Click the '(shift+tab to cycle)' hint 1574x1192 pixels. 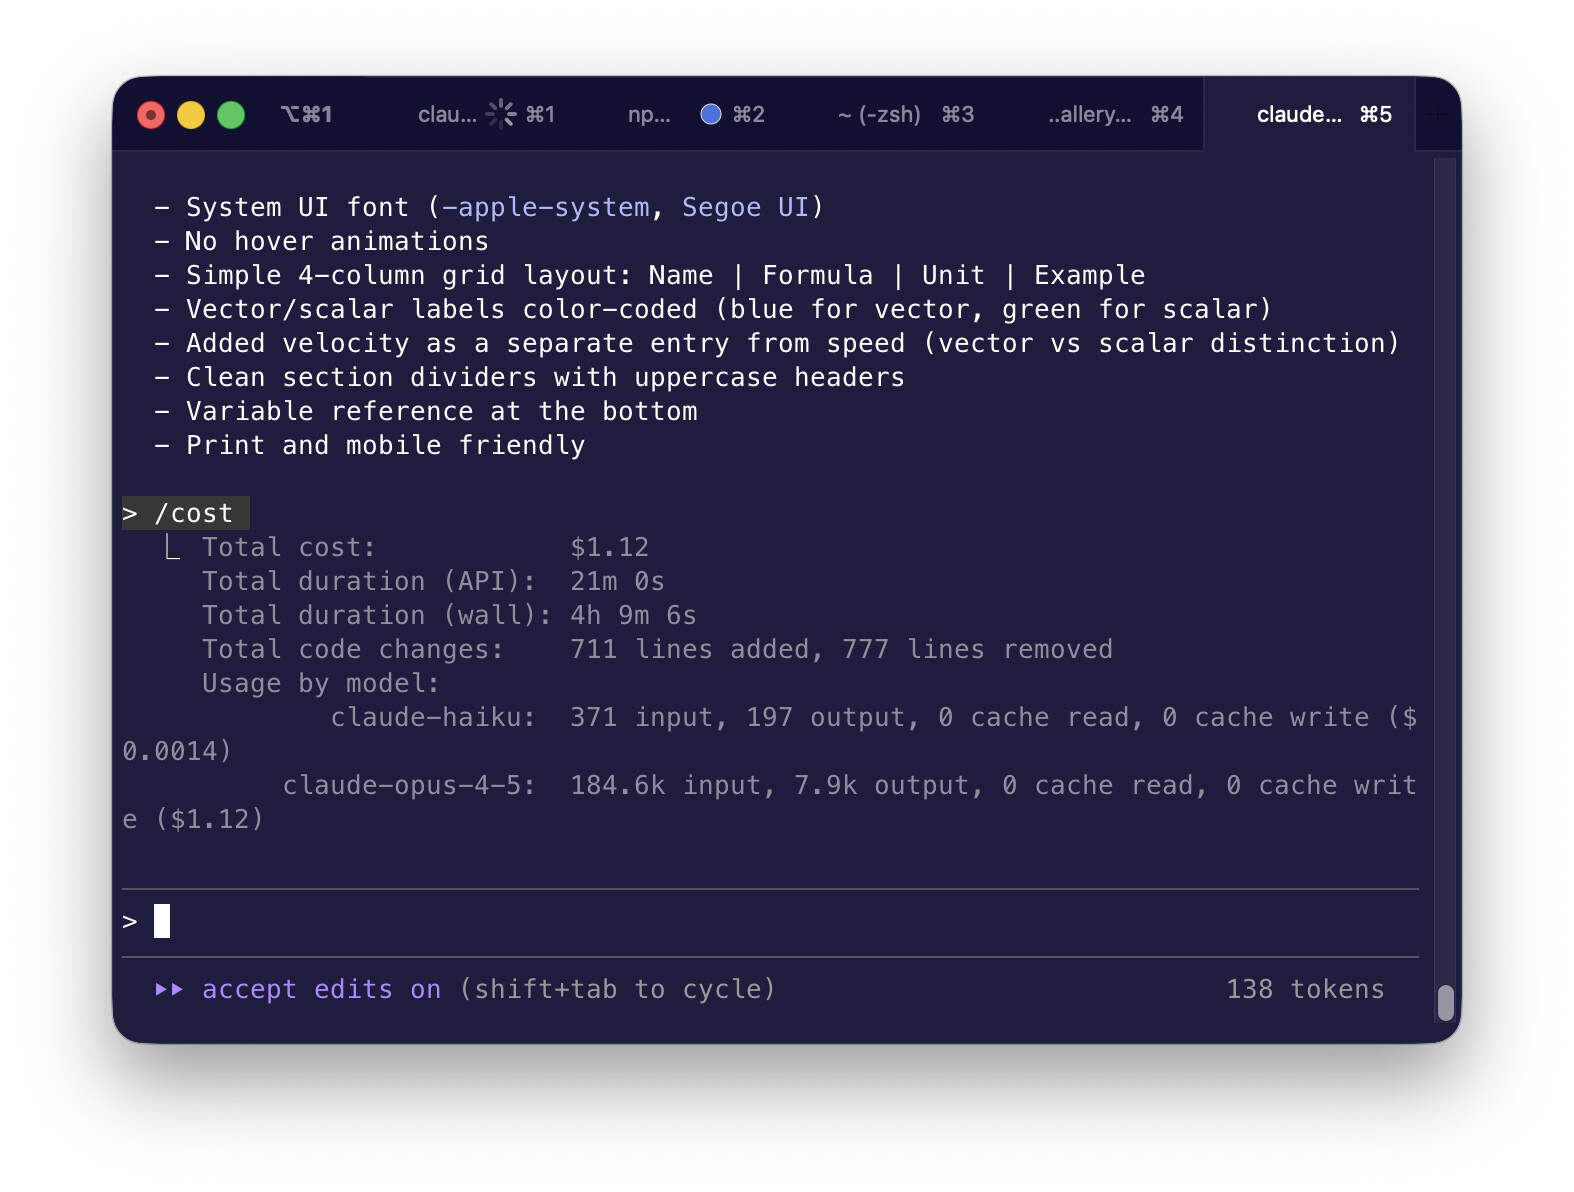617,990
